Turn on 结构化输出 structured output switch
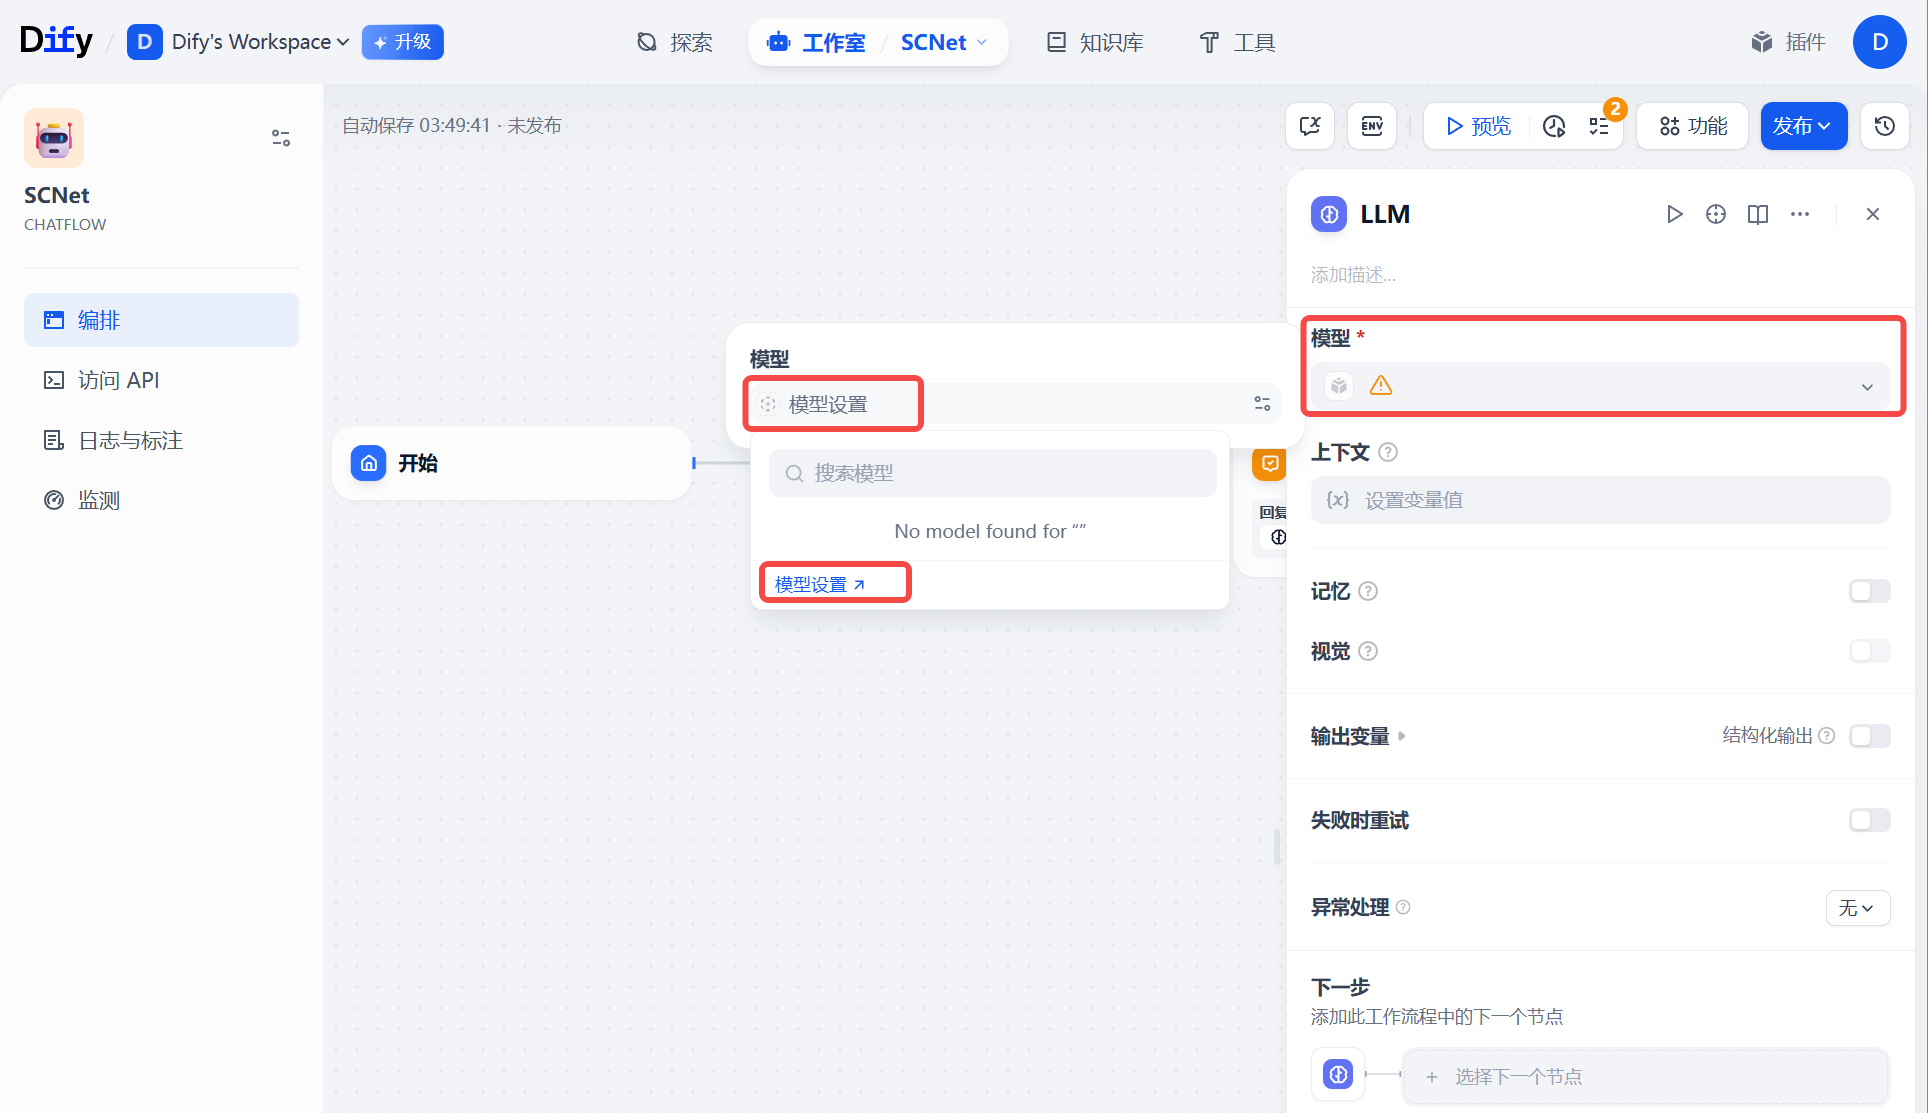 click(x=1869, y=736)
